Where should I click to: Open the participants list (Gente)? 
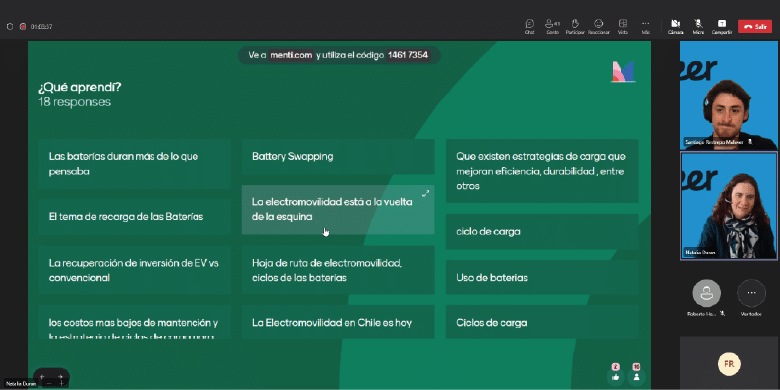(x=552, y=26)
